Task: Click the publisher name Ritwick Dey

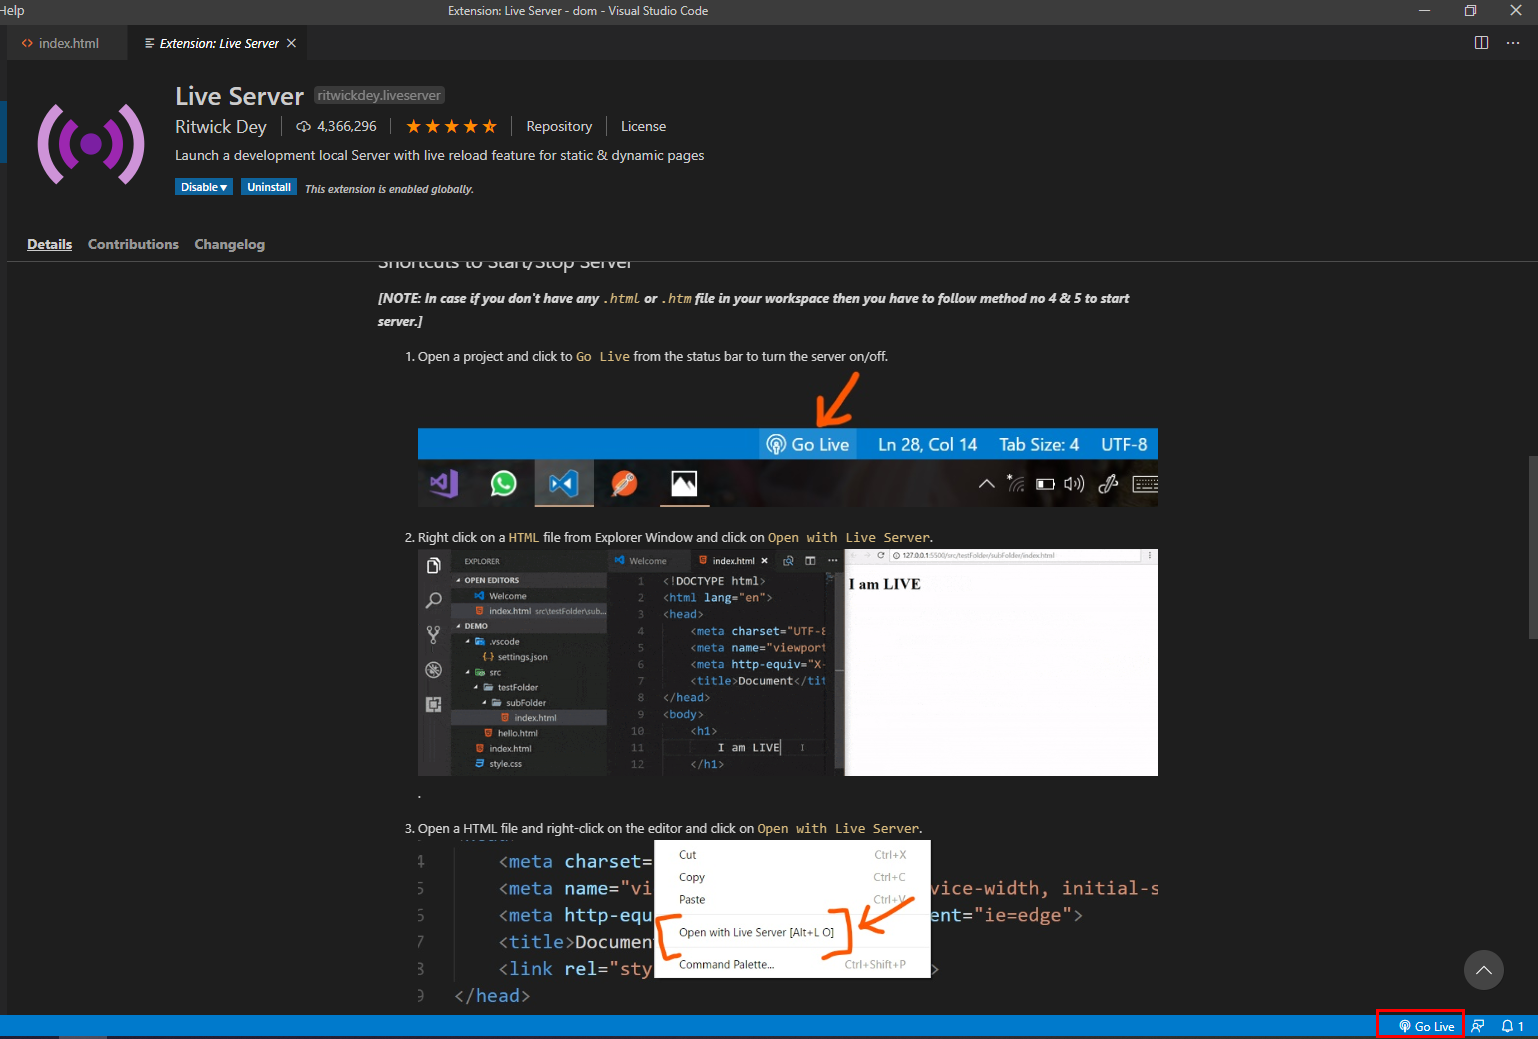Action: [x=221, y=127]
